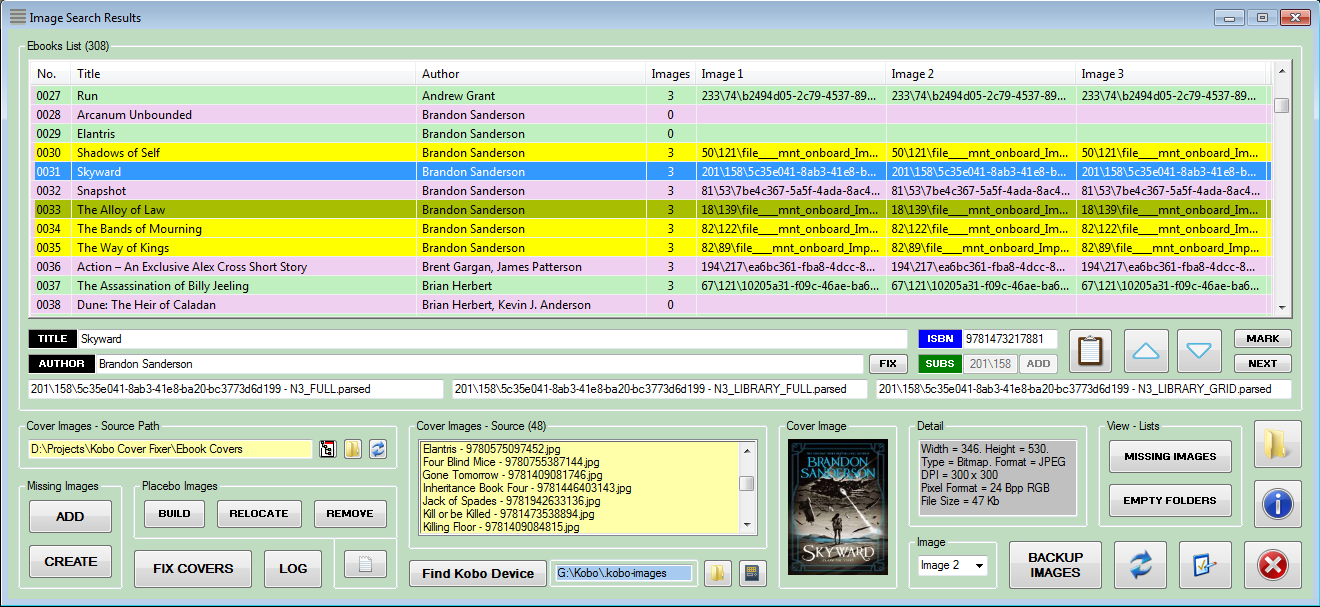
Task: Click the large refresh arrows button near Backup Images
Action: pos(1141,565)
